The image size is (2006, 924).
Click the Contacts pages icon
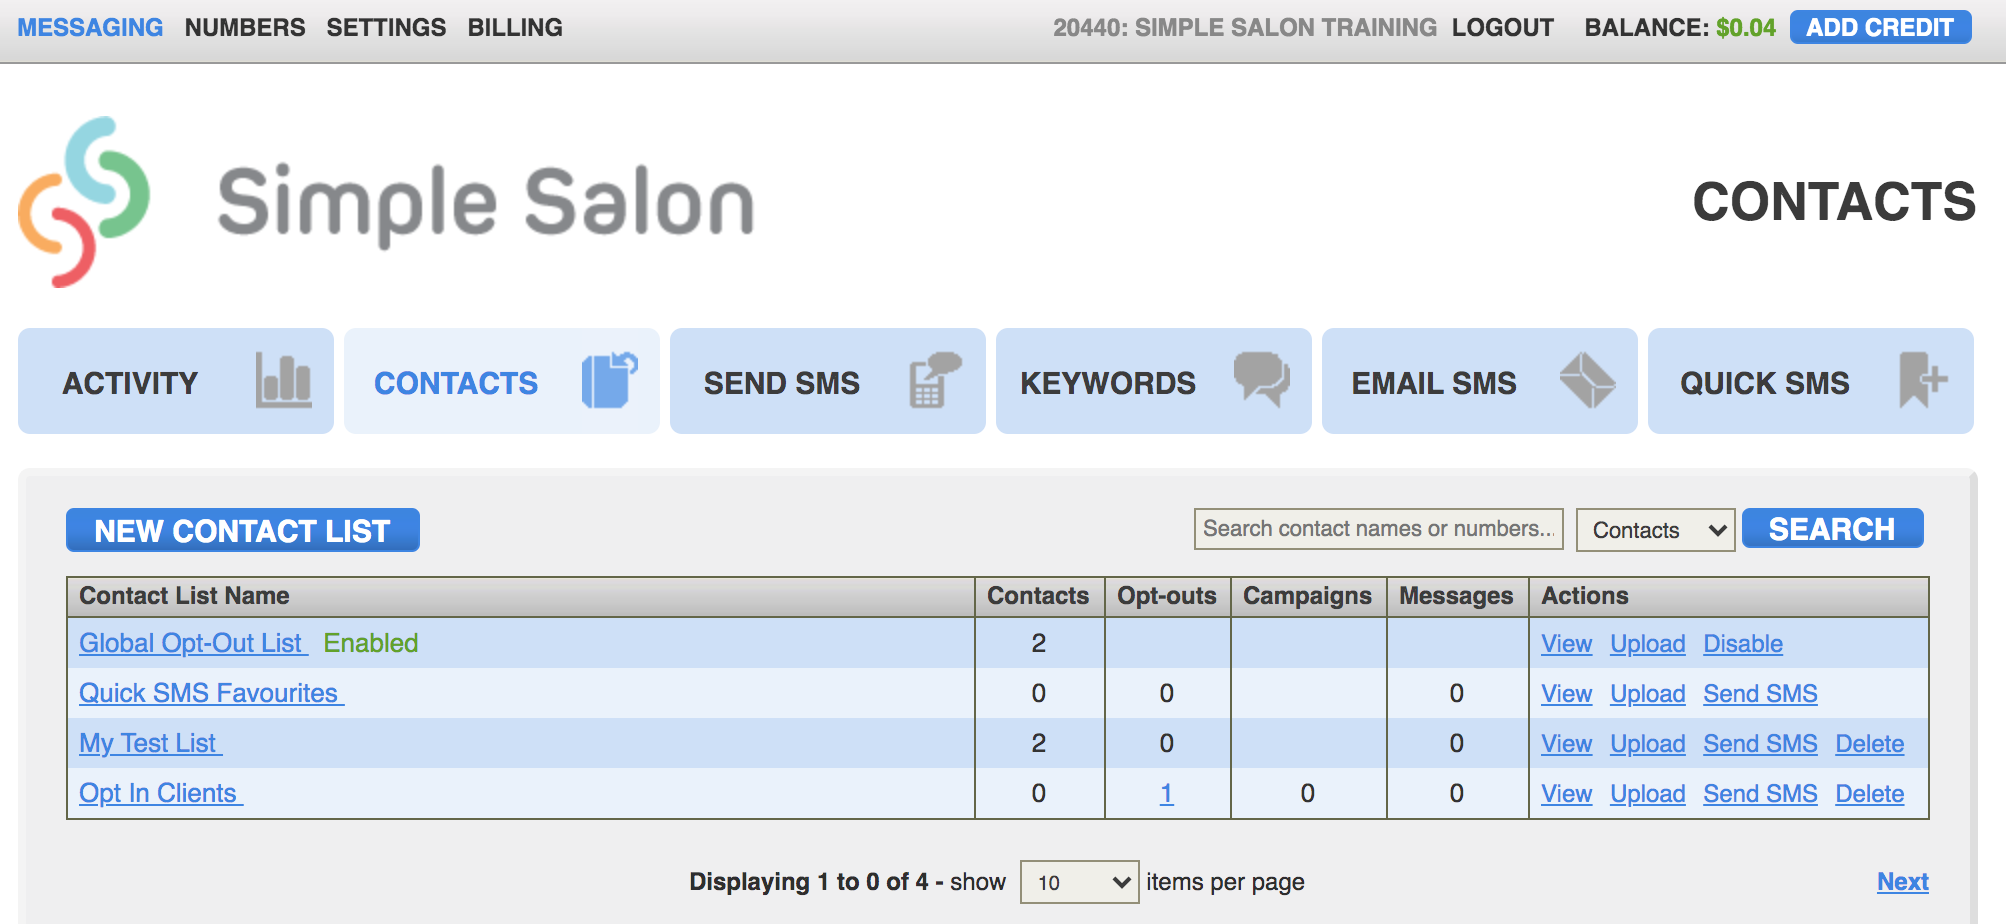(609, 381)
